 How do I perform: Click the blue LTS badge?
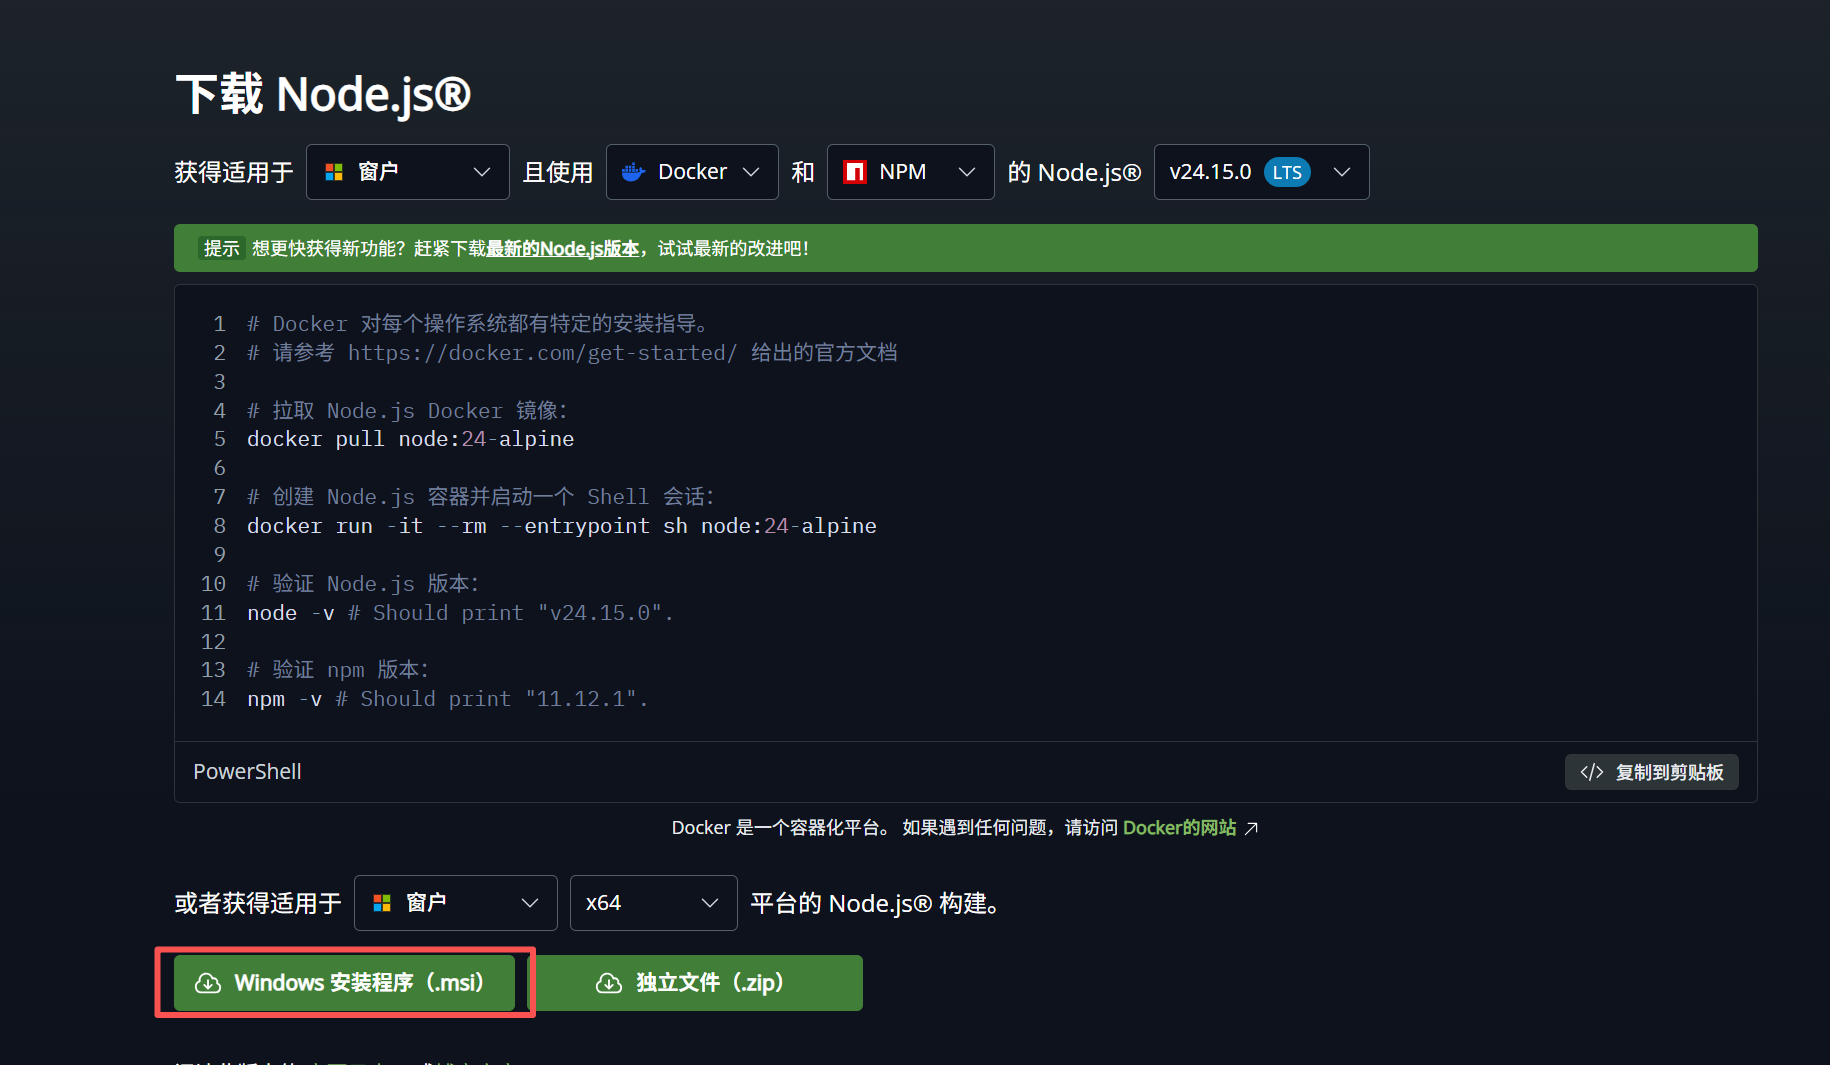1287,172
